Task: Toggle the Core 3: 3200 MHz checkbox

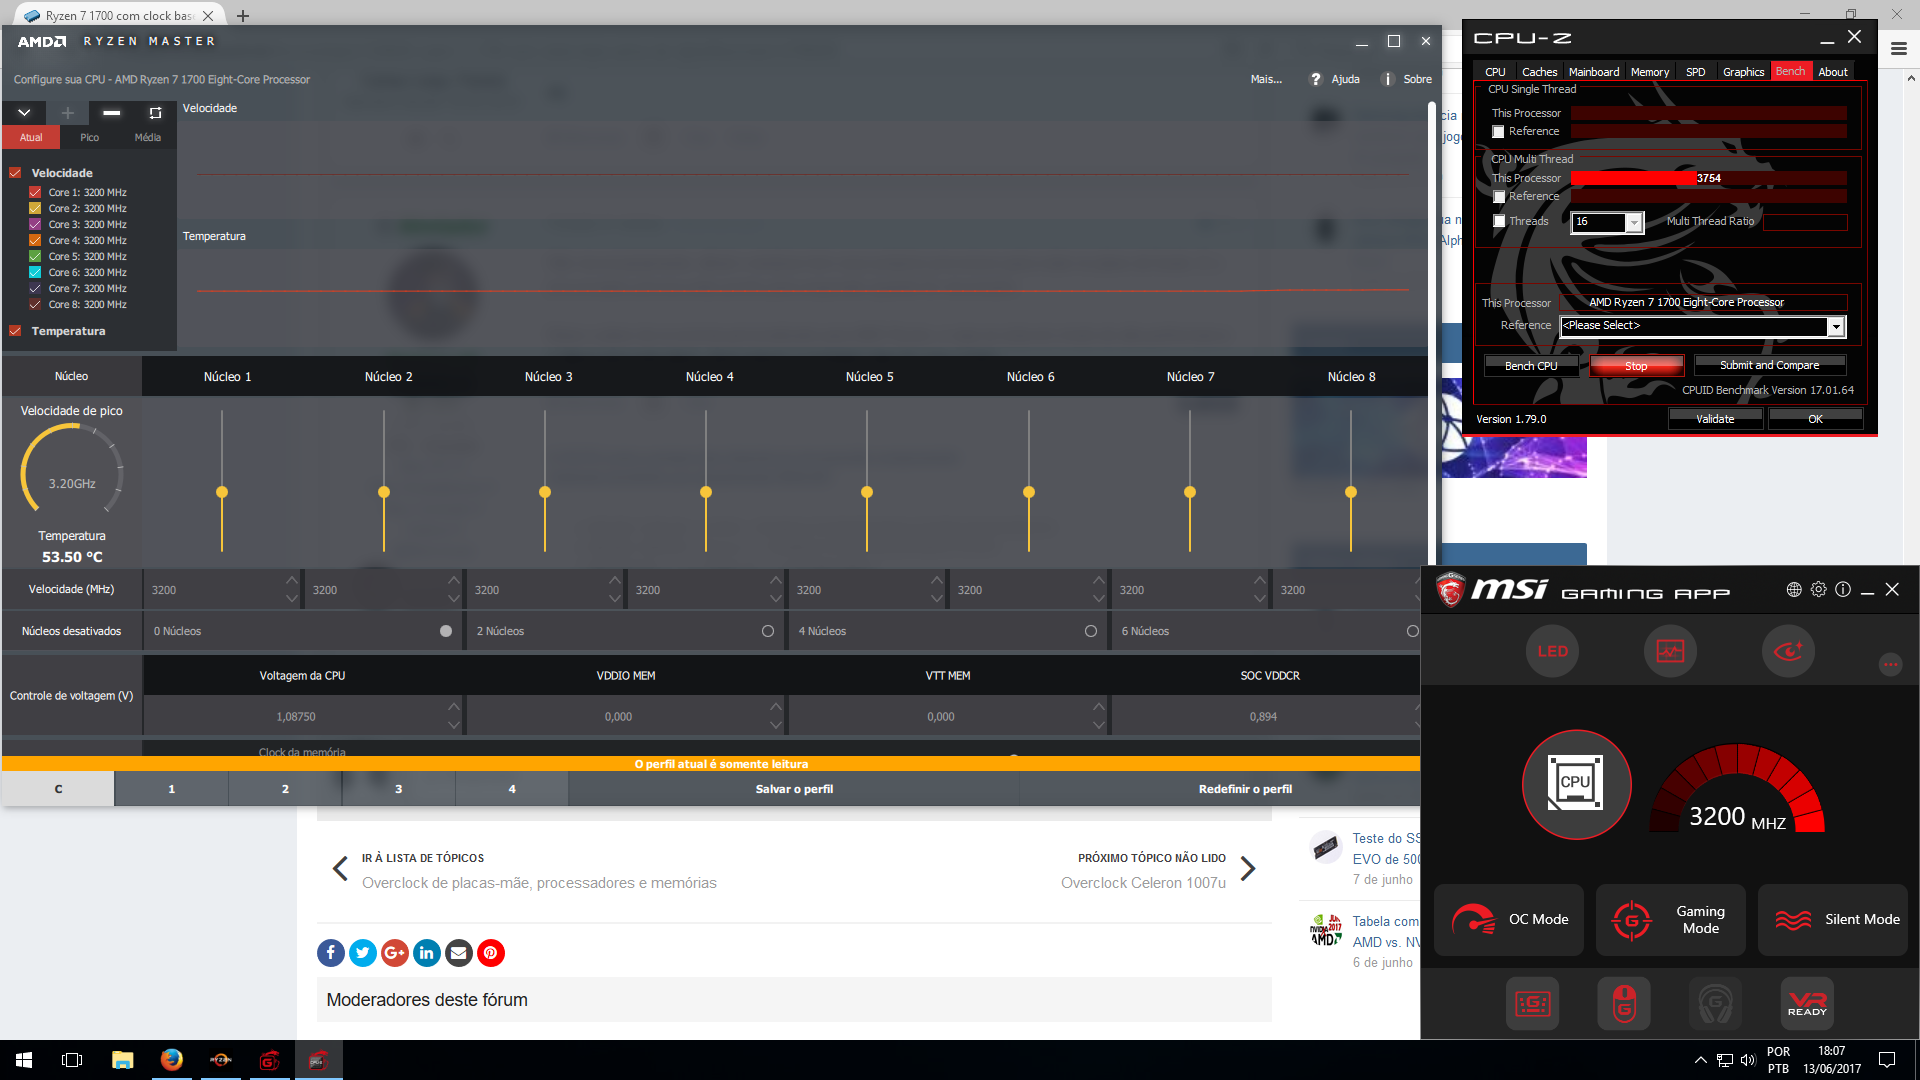Action: point(35,224)
